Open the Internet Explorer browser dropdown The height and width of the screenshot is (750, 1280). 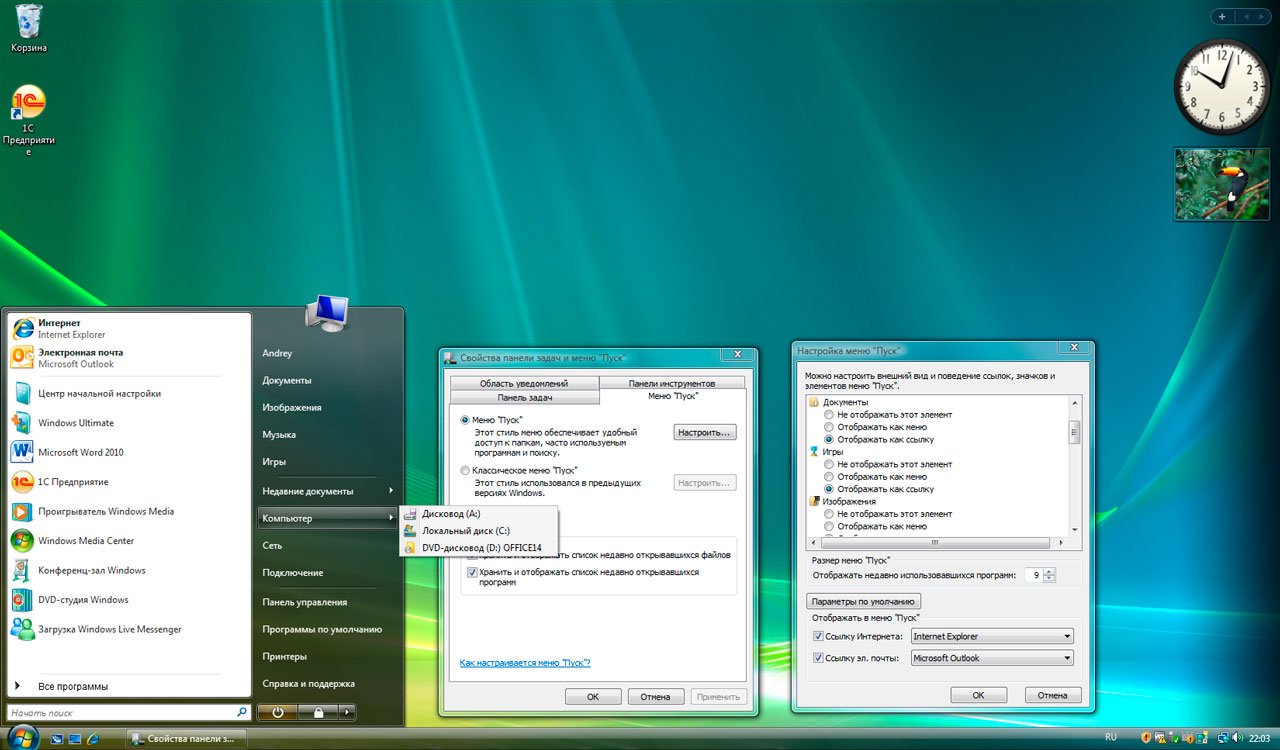point(991,636)
